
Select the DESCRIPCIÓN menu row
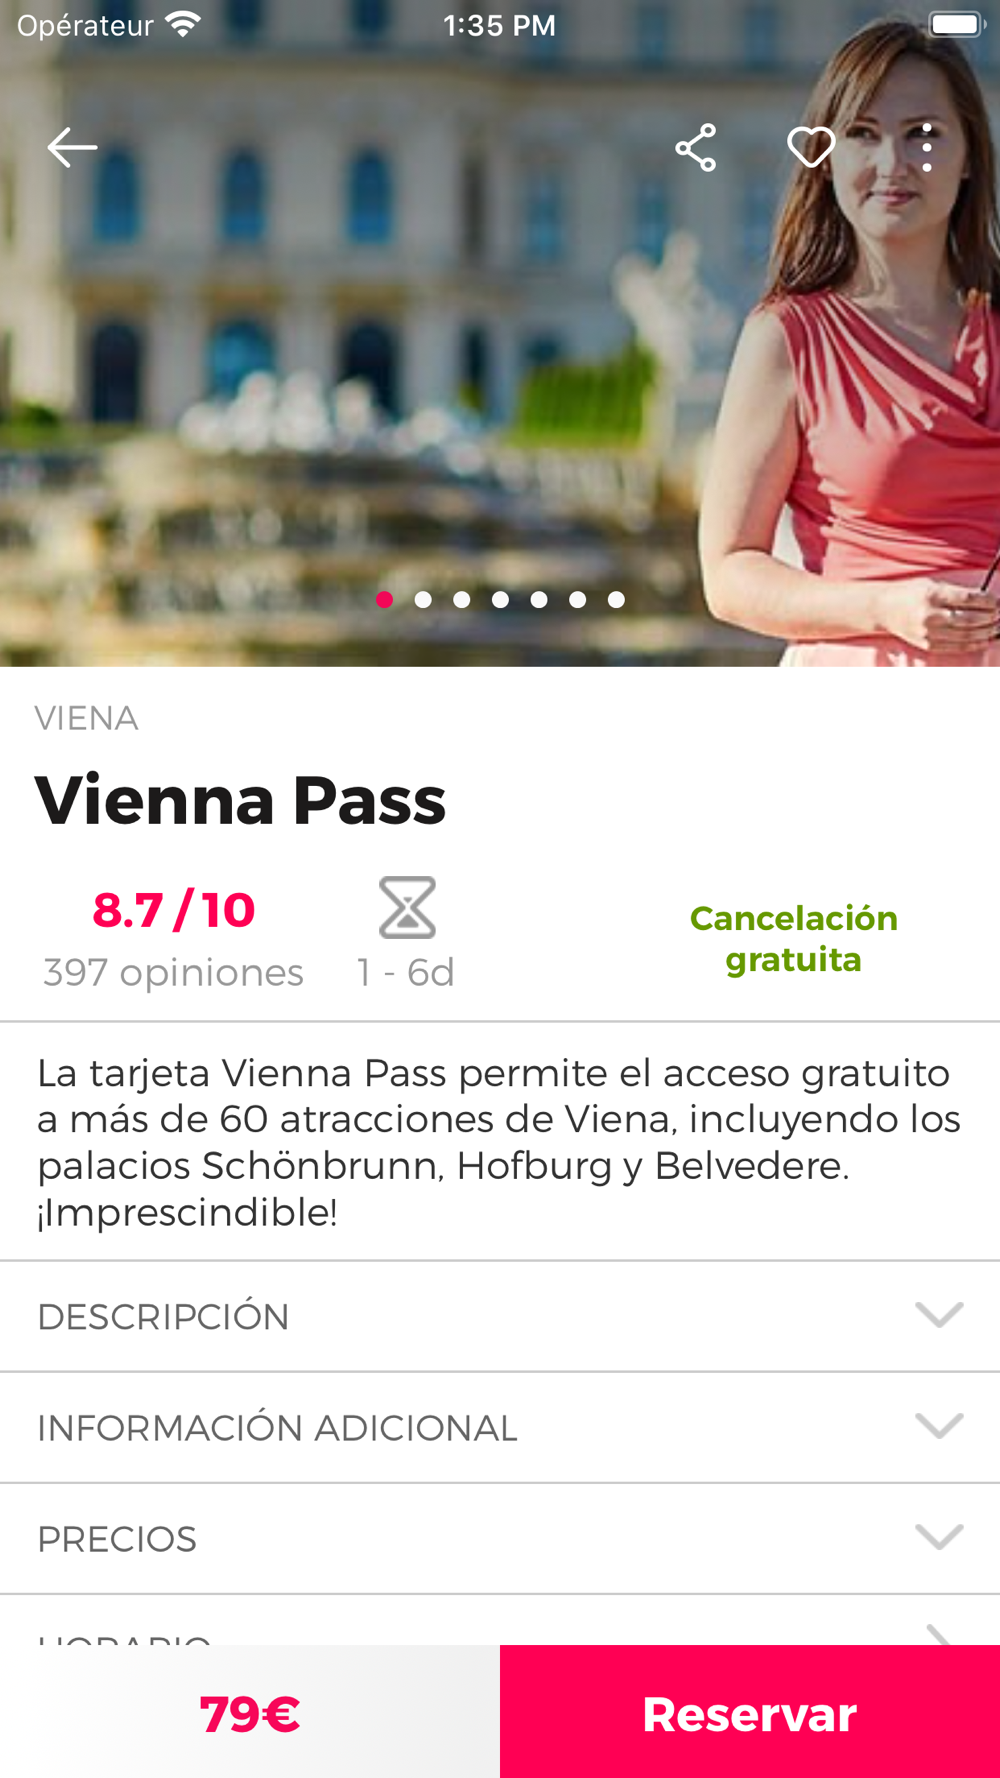point(500,1316)
